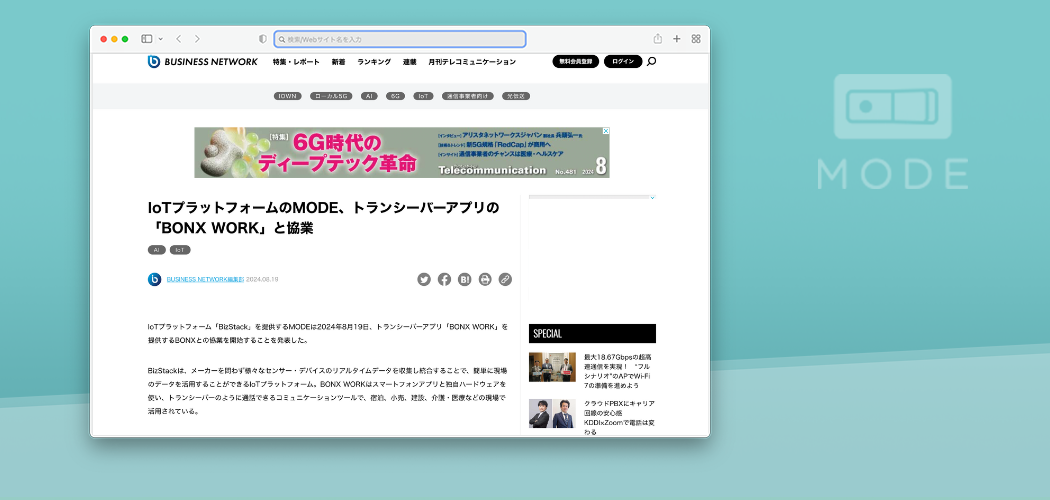This screenshot has width=1050, height=500.
Task: Share article on Twitter via bird icon
Action: (x=424, y=280)
